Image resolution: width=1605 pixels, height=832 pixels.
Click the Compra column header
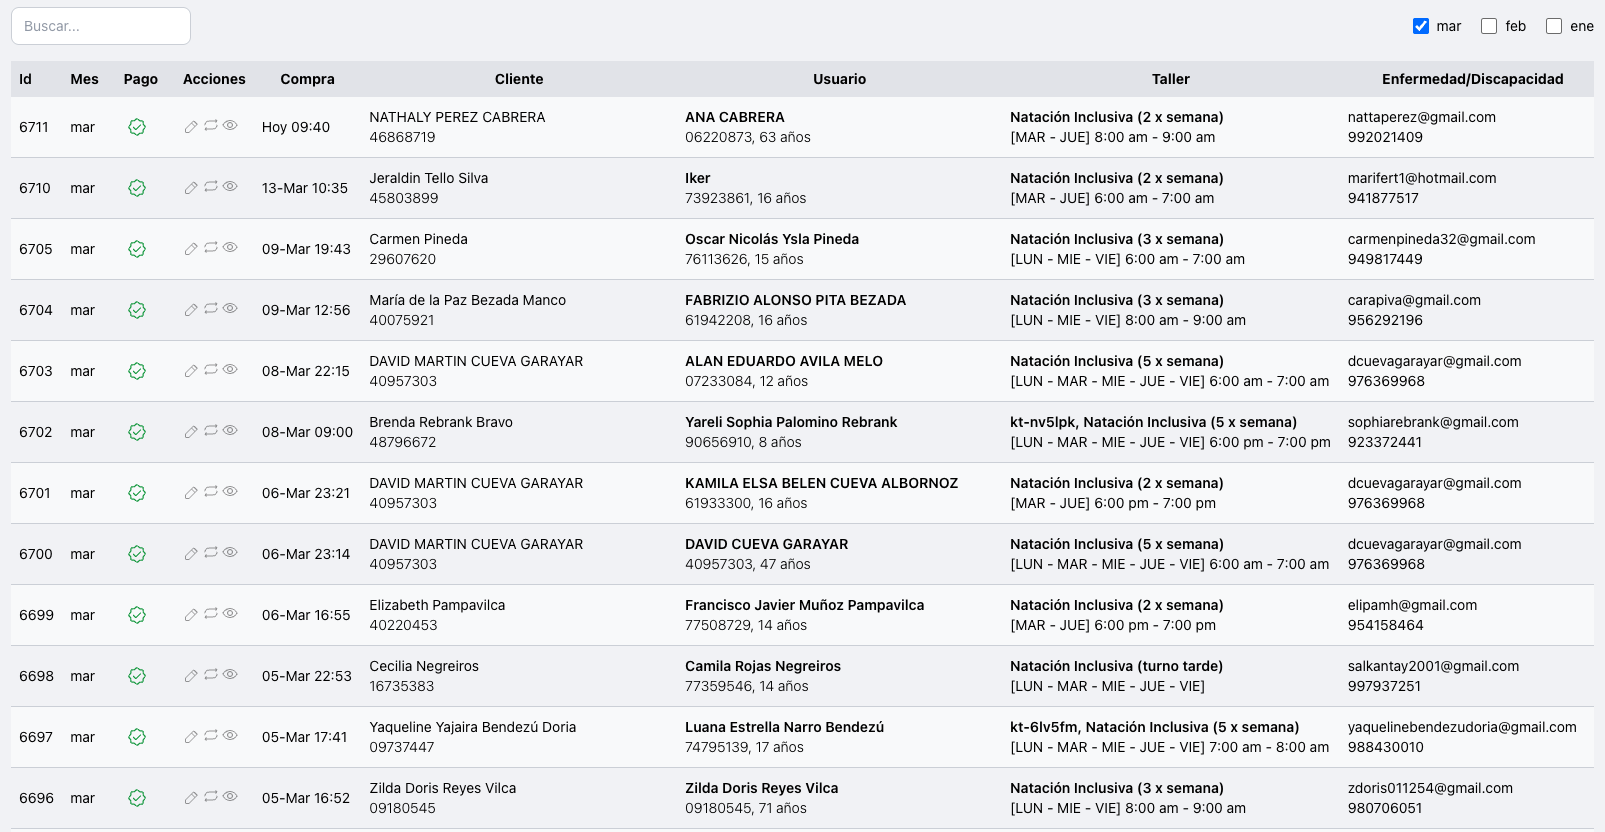307,79
